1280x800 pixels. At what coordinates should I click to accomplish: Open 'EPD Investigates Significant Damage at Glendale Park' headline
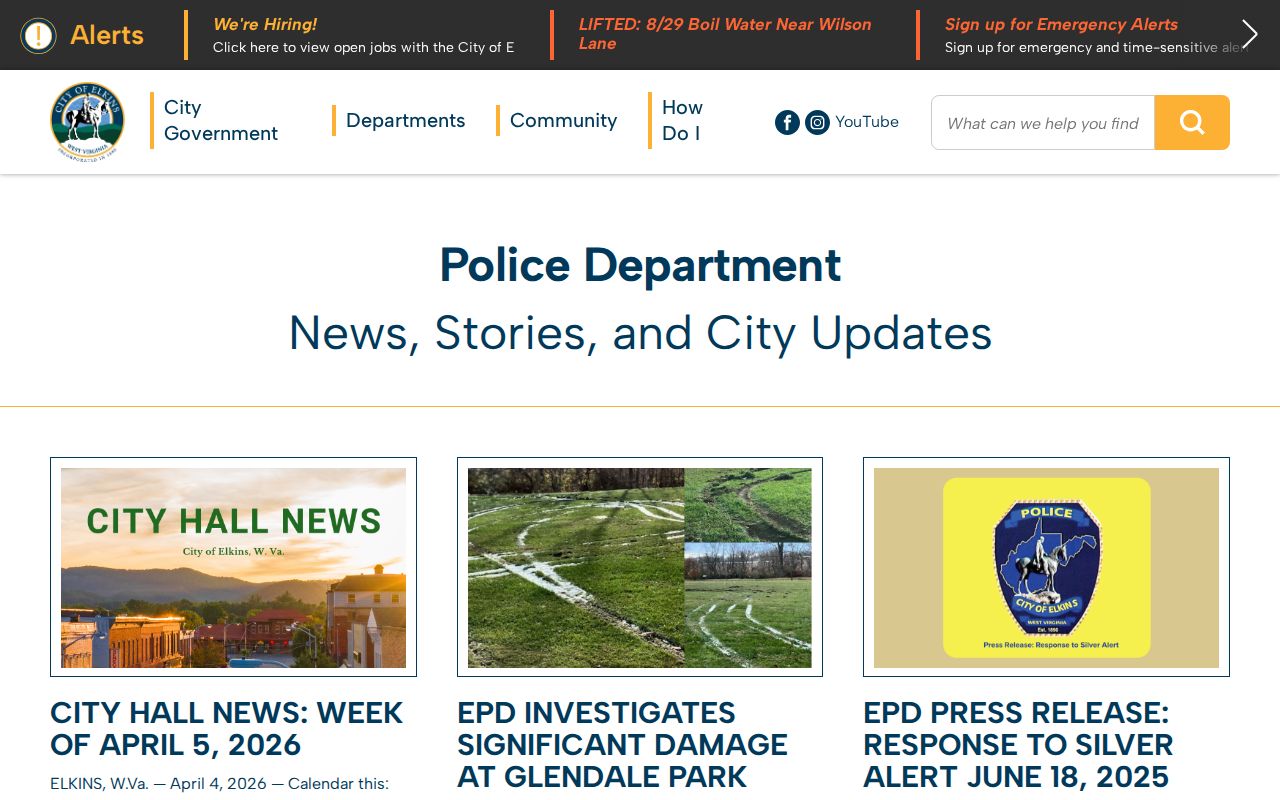coord(622,745)
